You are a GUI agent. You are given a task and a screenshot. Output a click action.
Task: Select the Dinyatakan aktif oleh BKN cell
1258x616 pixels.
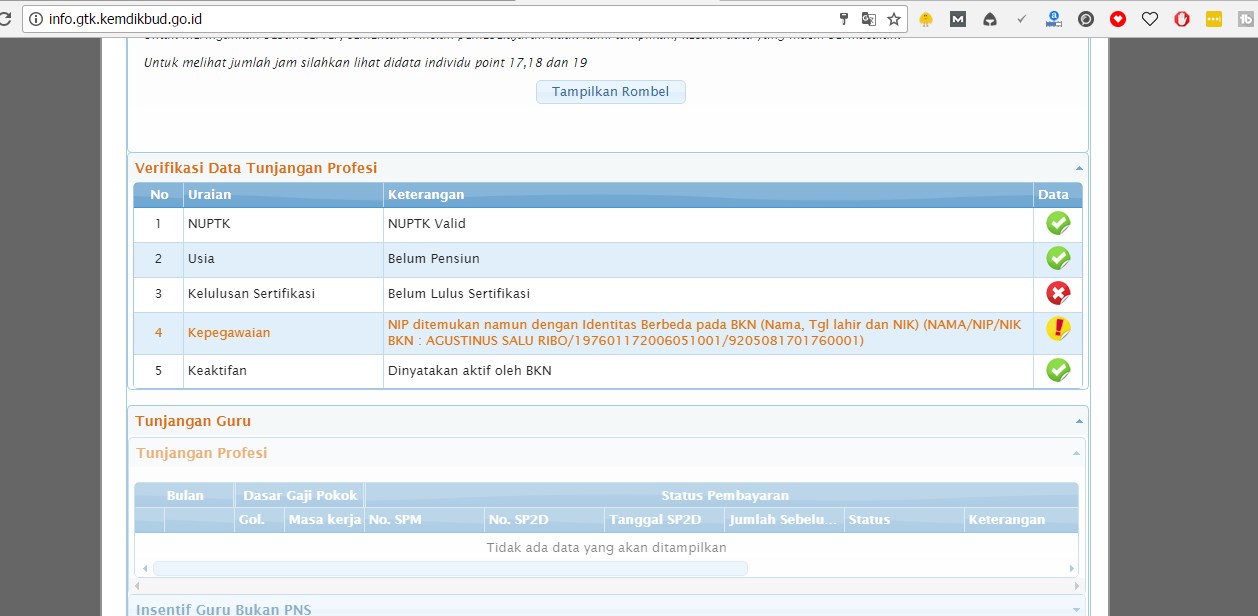click(x=708, y=371)
